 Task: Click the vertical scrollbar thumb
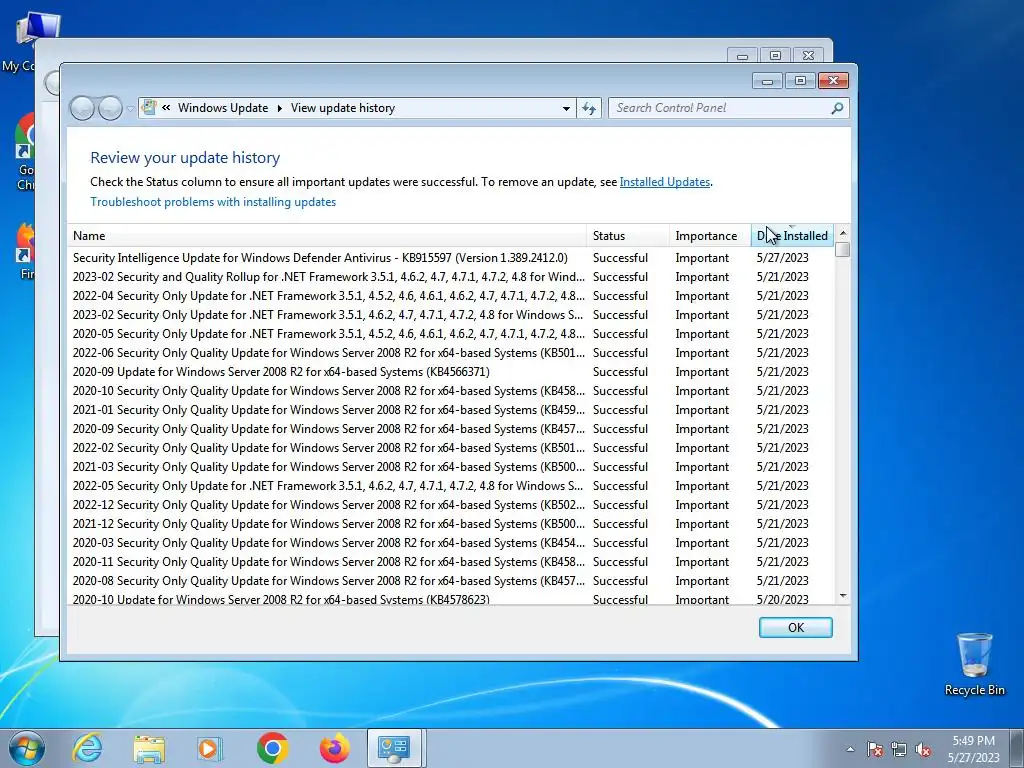[x=842, y=249]
